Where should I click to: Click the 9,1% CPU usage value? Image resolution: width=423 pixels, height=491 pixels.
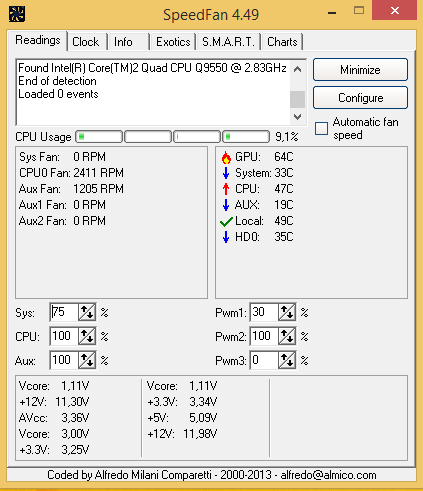pos(287,137)
